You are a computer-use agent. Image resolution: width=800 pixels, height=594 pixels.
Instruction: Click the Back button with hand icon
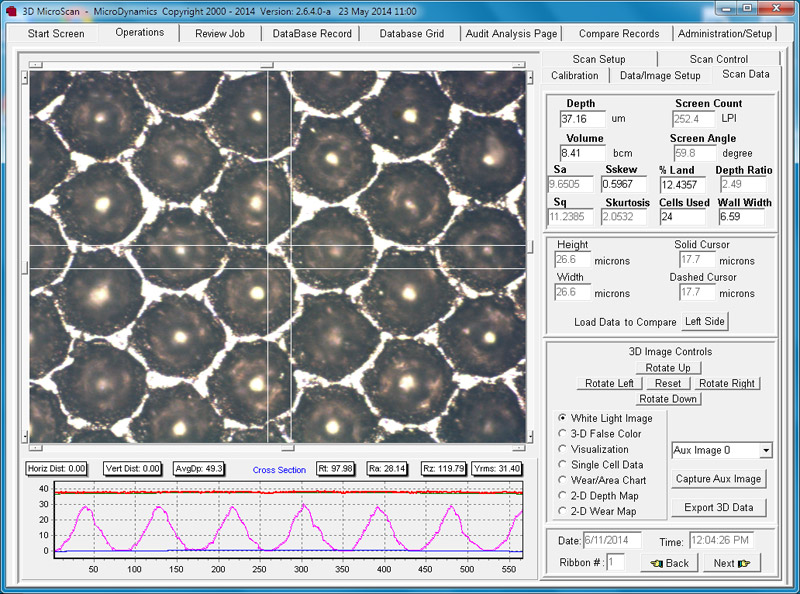[669, 563]
